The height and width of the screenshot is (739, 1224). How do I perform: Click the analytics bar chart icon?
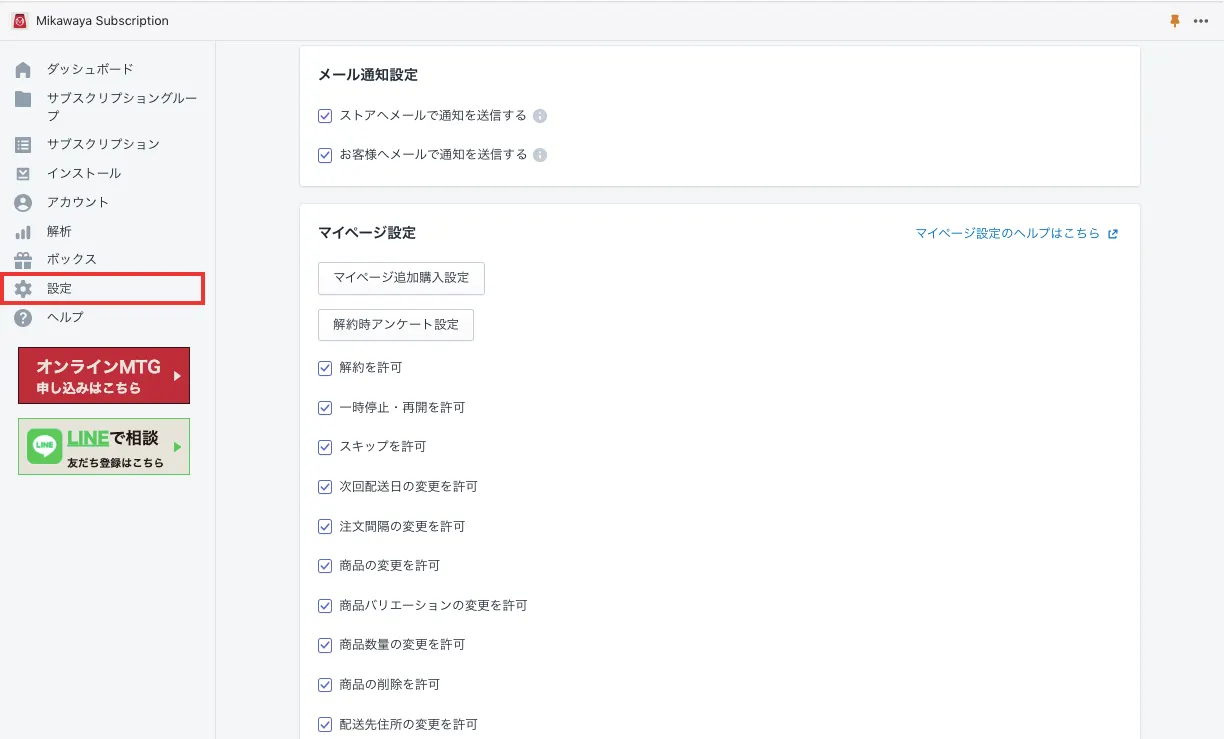coord(23,232)
